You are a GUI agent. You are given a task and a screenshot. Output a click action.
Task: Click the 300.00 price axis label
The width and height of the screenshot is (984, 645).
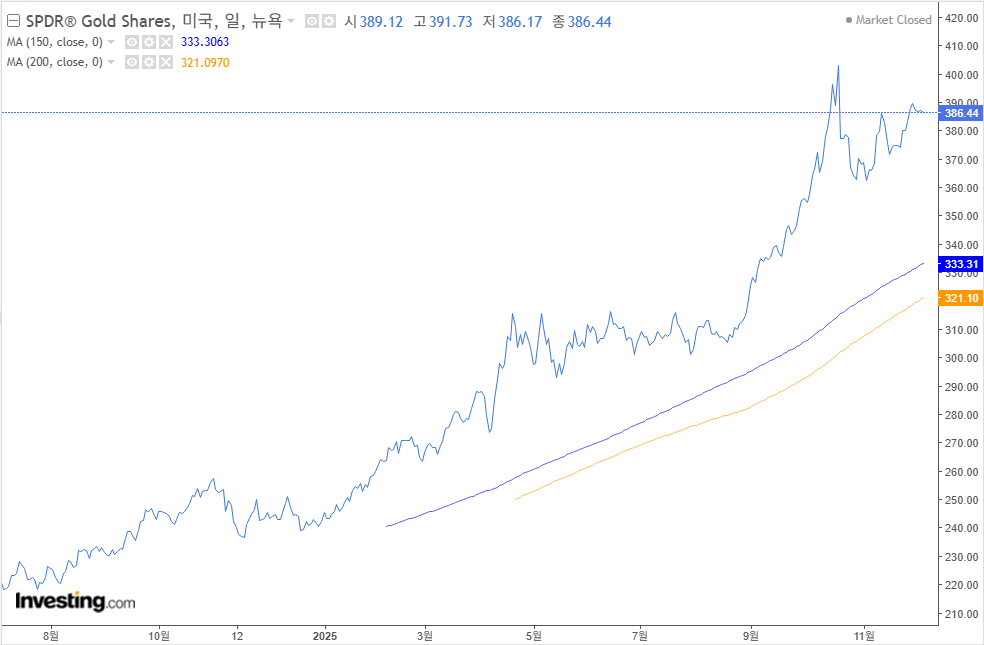pyautogui.click(x=961, y=358)
